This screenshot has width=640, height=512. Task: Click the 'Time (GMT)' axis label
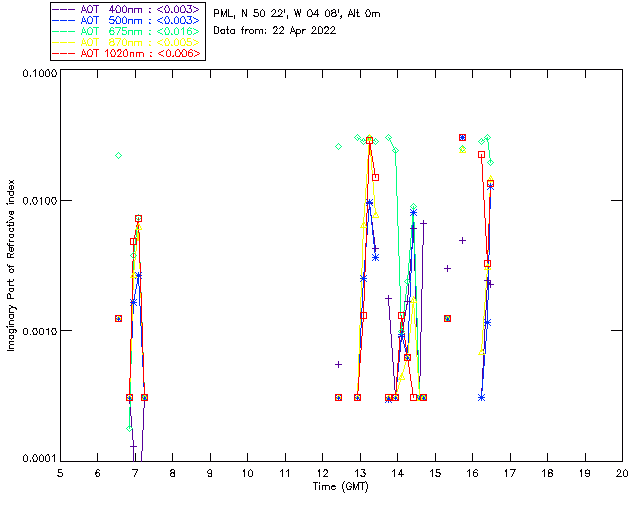(x=341, y=487)
